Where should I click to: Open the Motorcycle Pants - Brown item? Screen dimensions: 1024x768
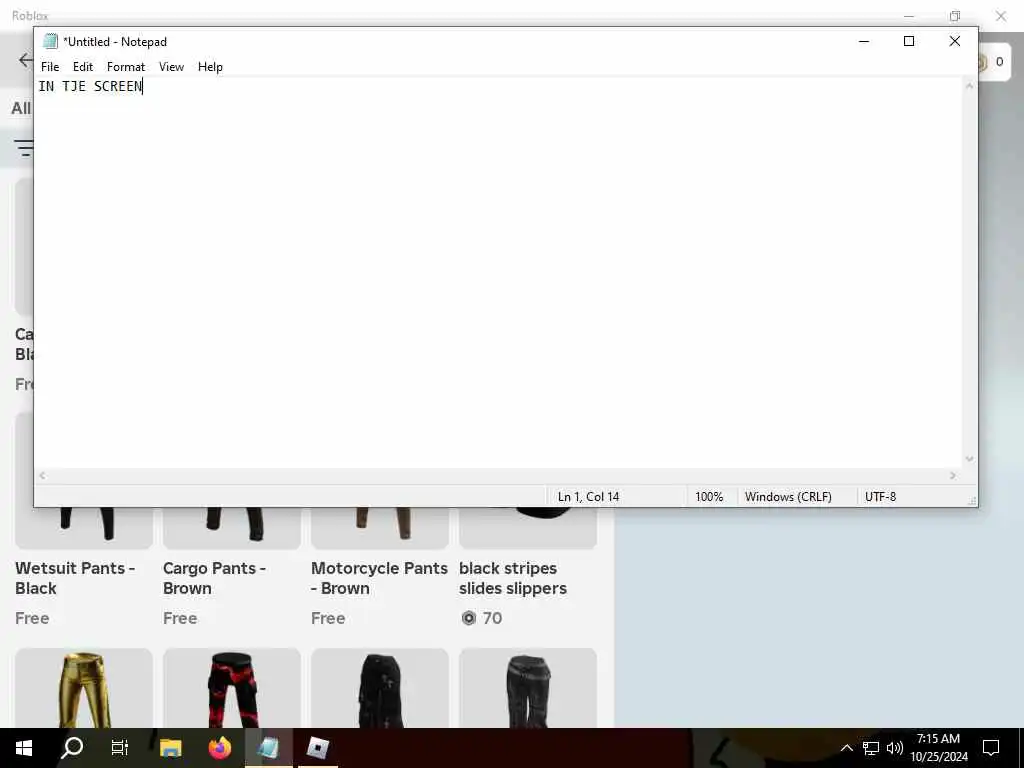click(379, 578)
